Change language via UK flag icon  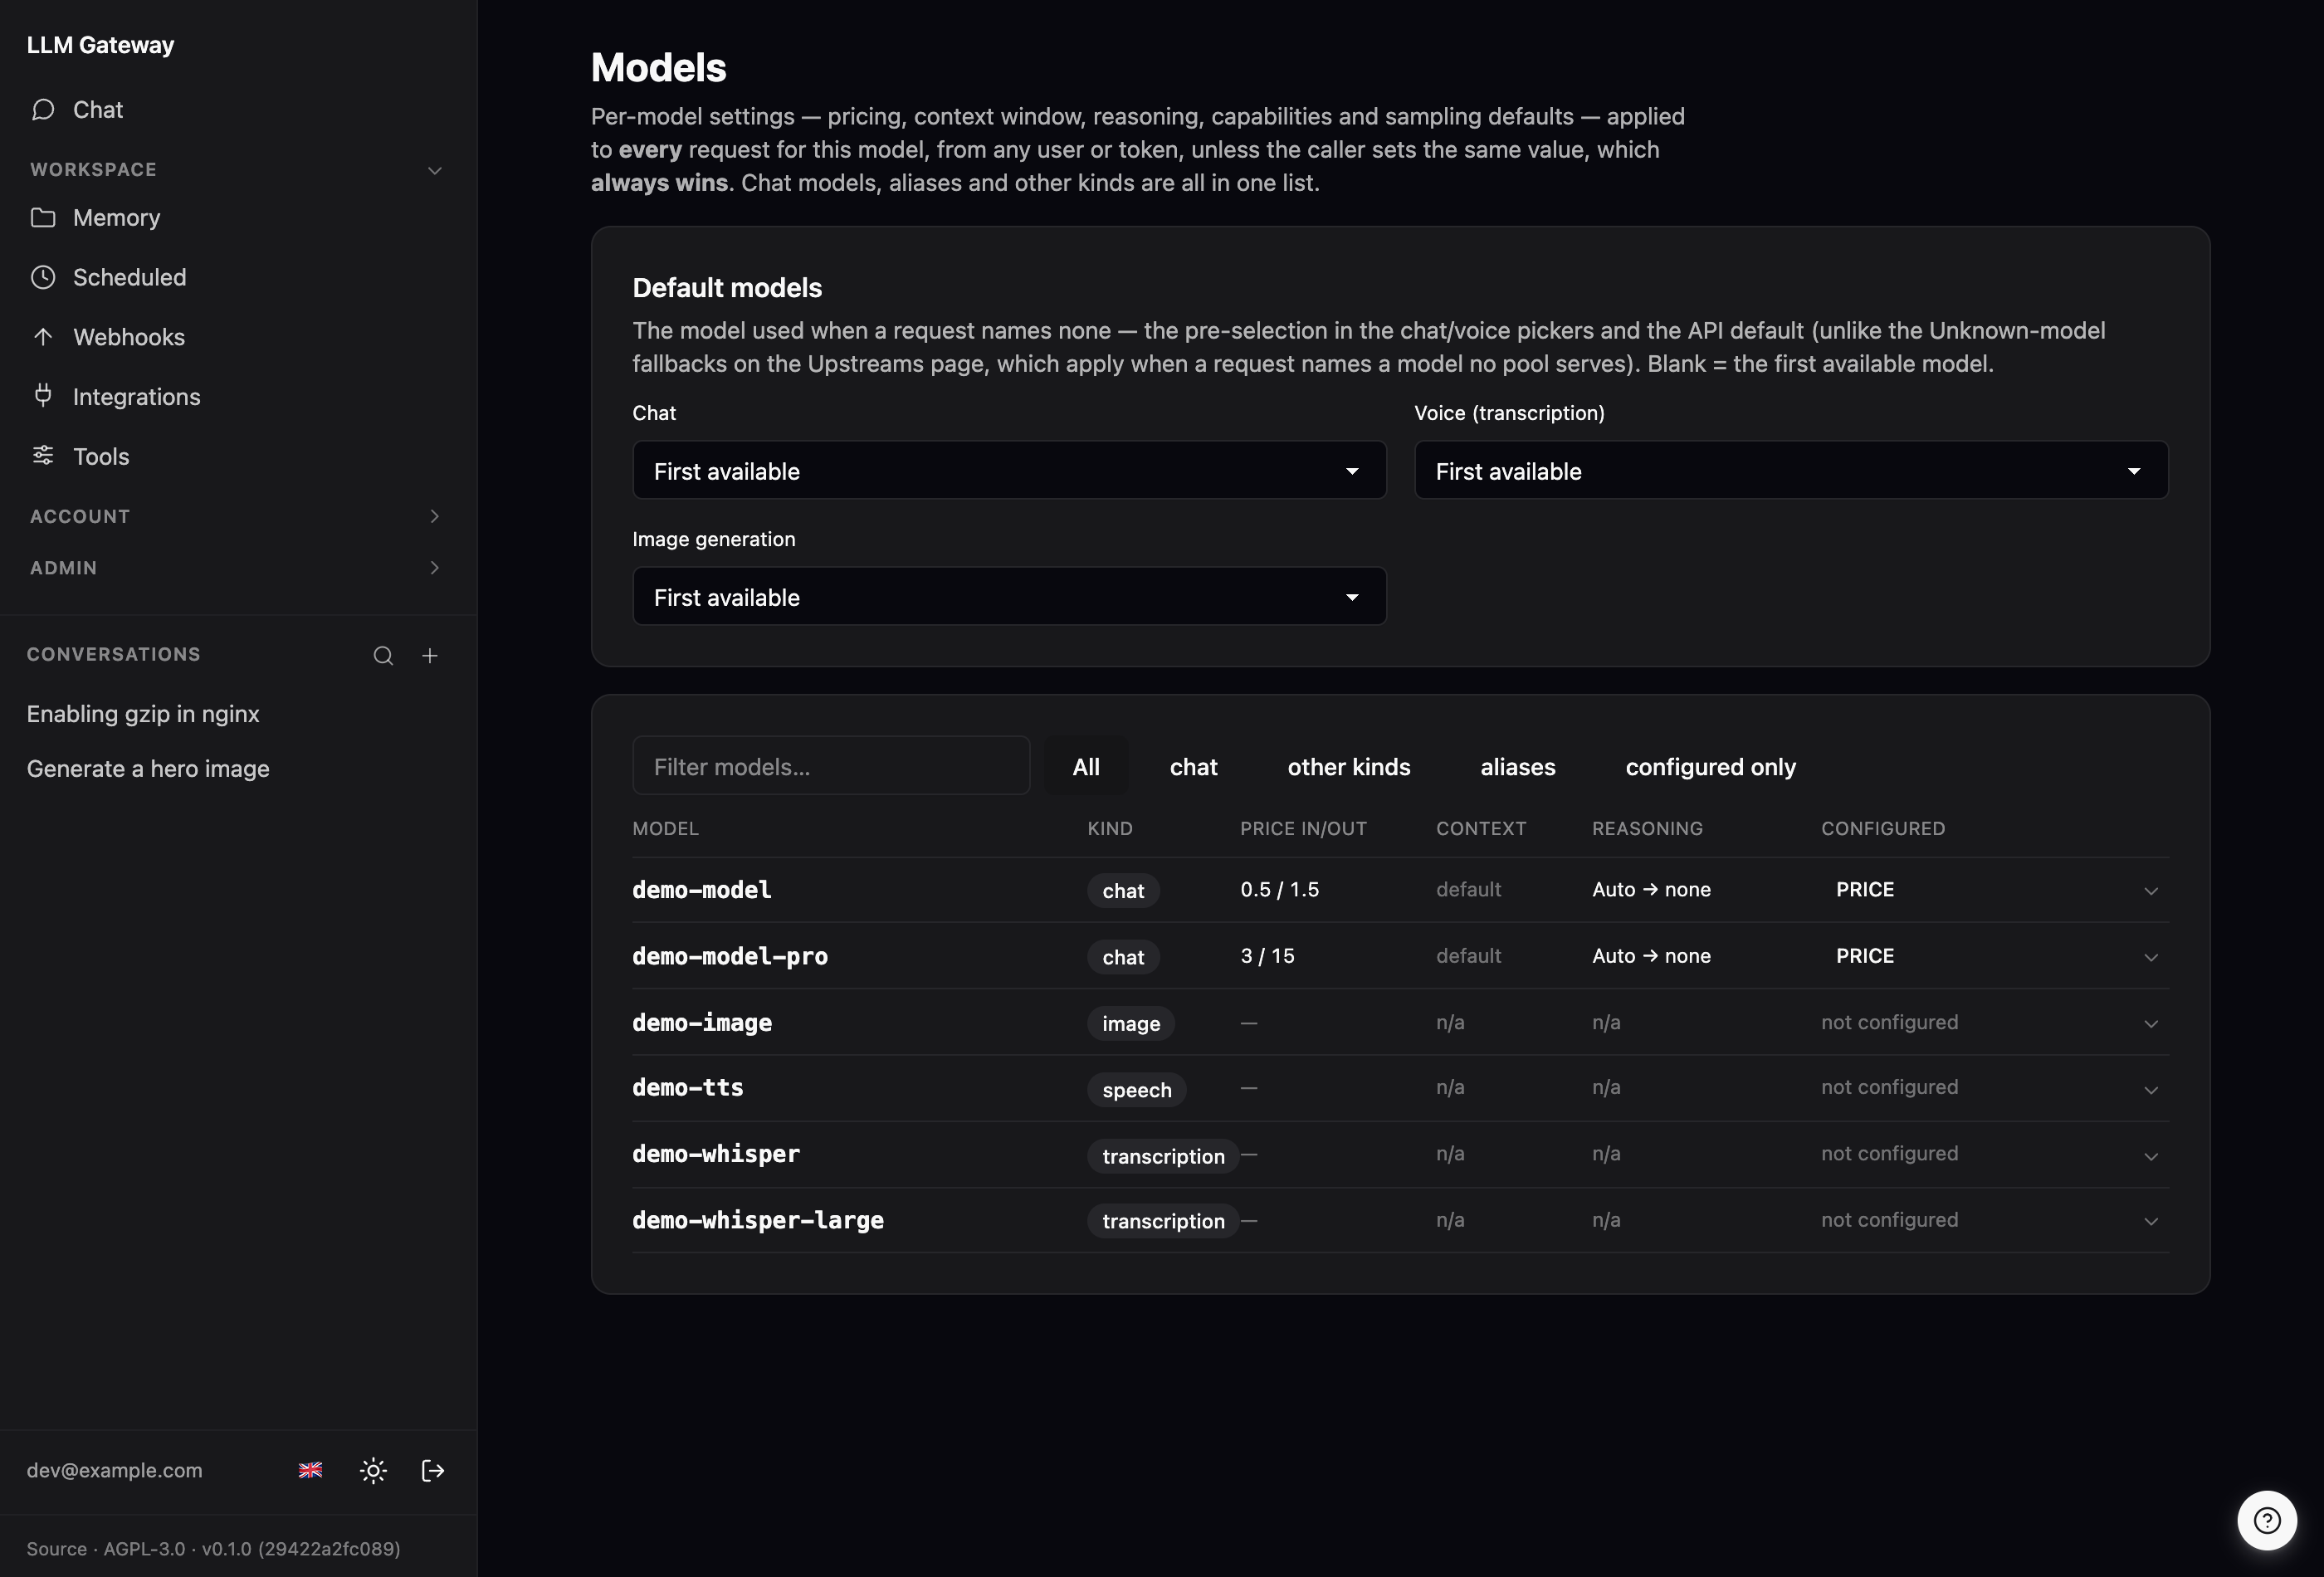tap(311, 1470)
